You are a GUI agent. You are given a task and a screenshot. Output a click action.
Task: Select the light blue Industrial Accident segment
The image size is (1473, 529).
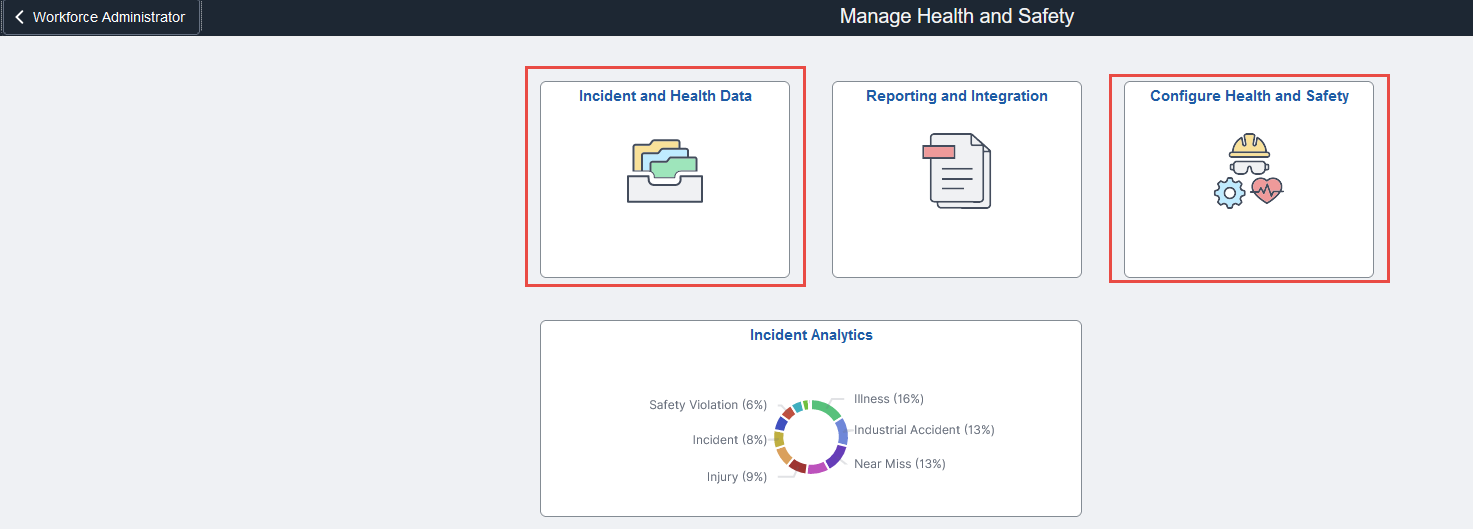point(842,432)
